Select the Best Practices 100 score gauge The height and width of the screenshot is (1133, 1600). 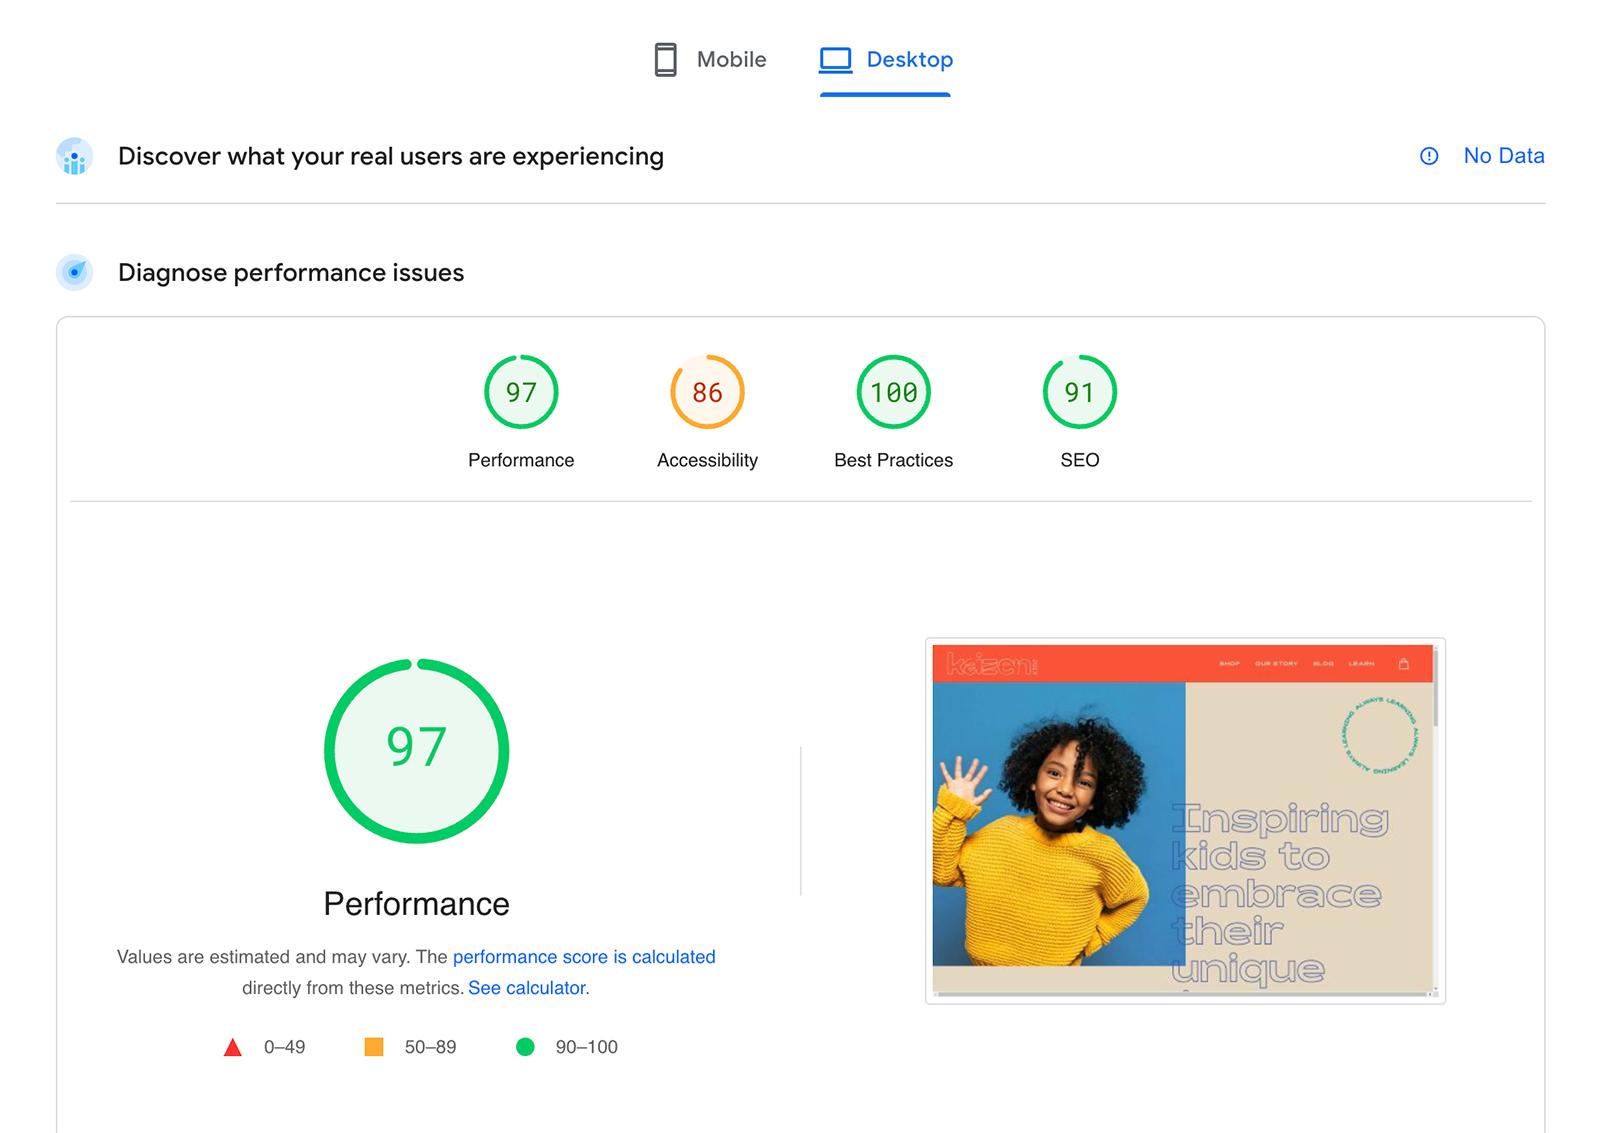893,393
